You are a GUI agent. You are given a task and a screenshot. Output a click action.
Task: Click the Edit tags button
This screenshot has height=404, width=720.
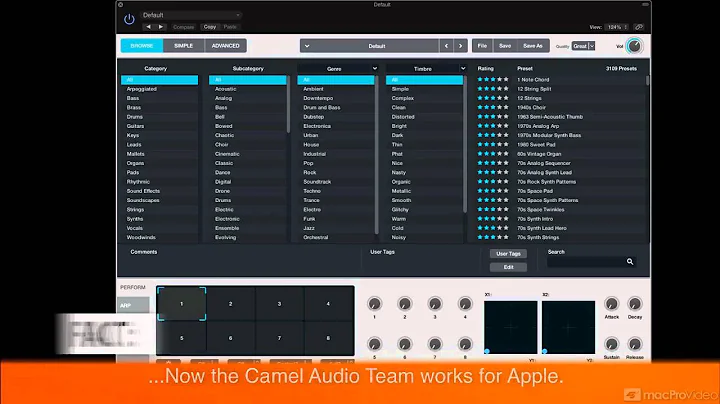508,267
